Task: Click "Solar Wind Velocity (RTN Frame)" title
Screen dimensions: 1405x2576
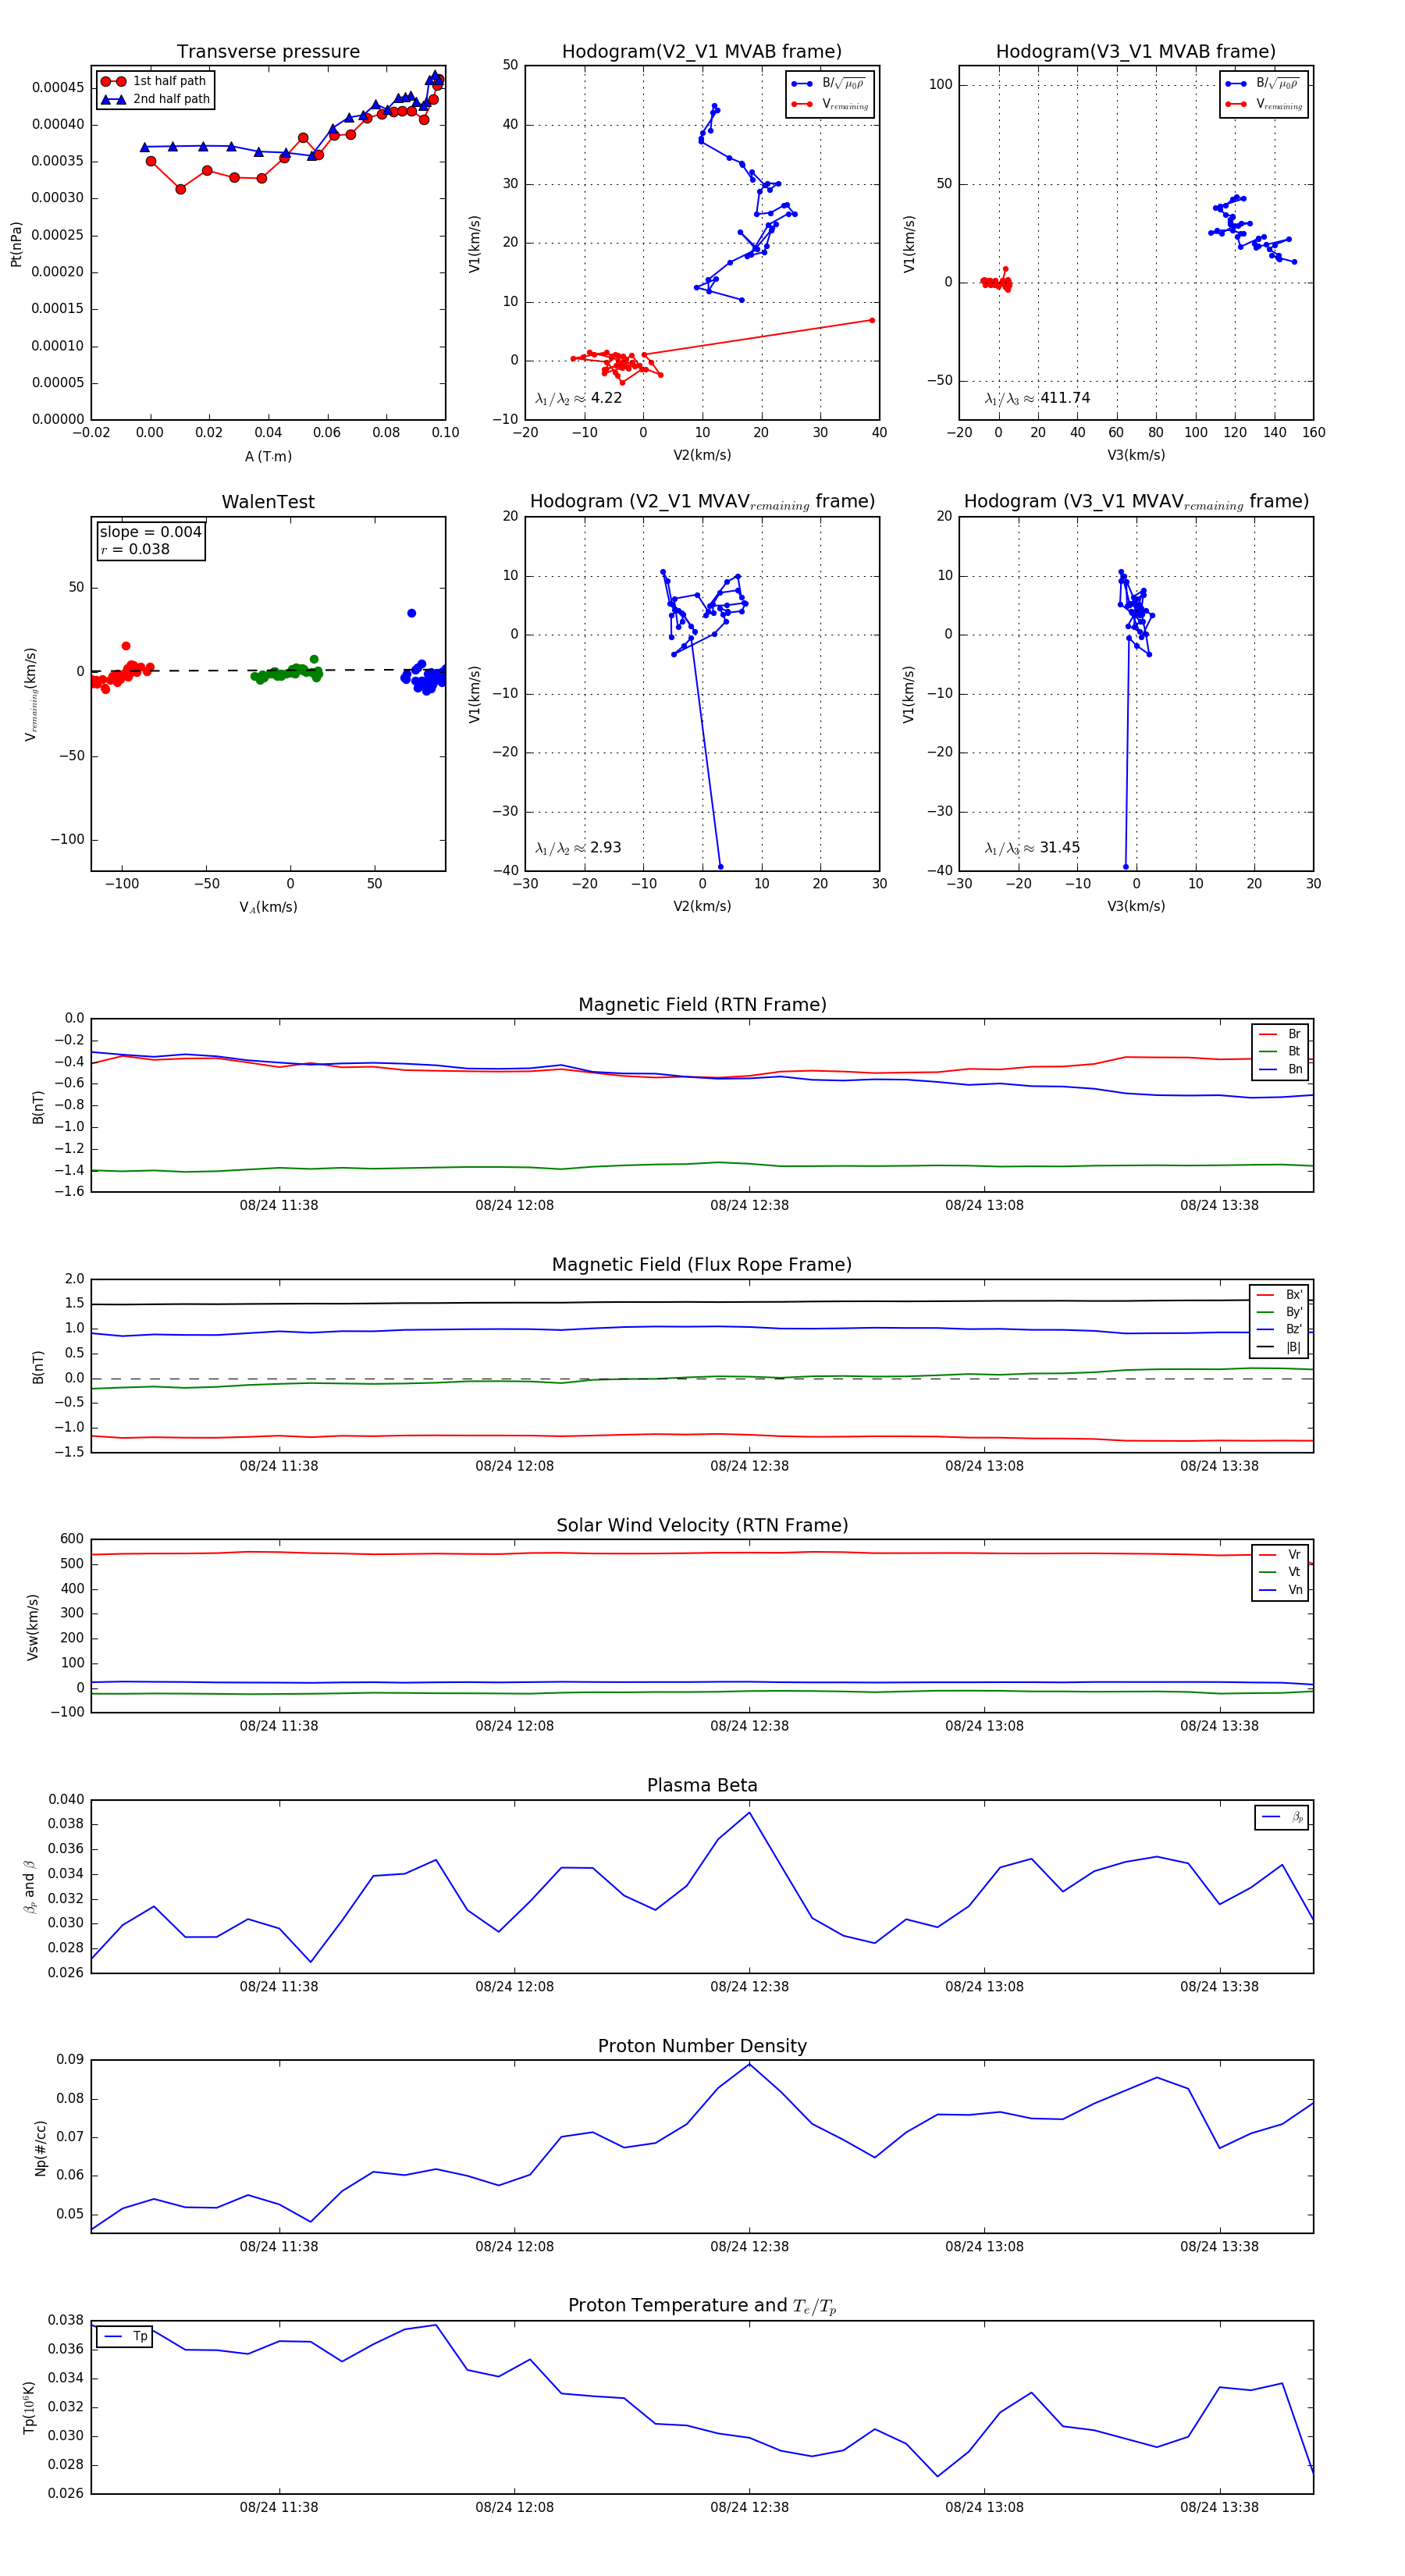Action: click(x=702, y=1525)
